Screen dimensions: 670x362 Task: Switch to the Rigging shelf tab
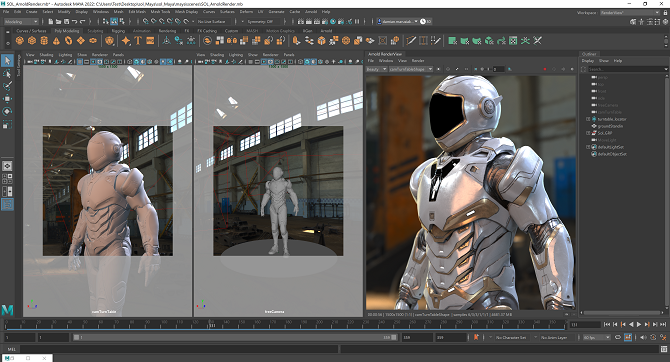point(118,31)
